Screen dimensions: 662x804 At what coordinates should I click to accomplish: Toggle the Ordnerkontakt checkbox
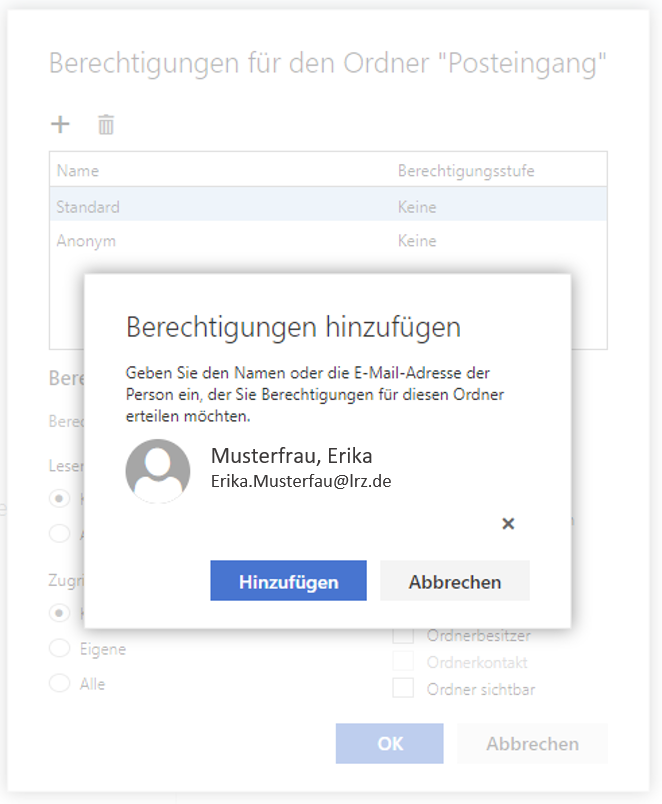click(403, 662)
